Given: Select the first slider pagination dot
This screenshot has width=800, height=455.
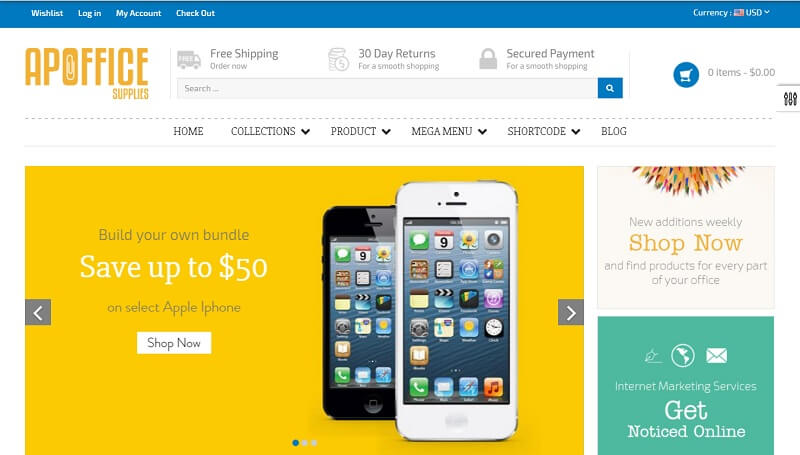Looking at the screenshot, I should point(295,443).
